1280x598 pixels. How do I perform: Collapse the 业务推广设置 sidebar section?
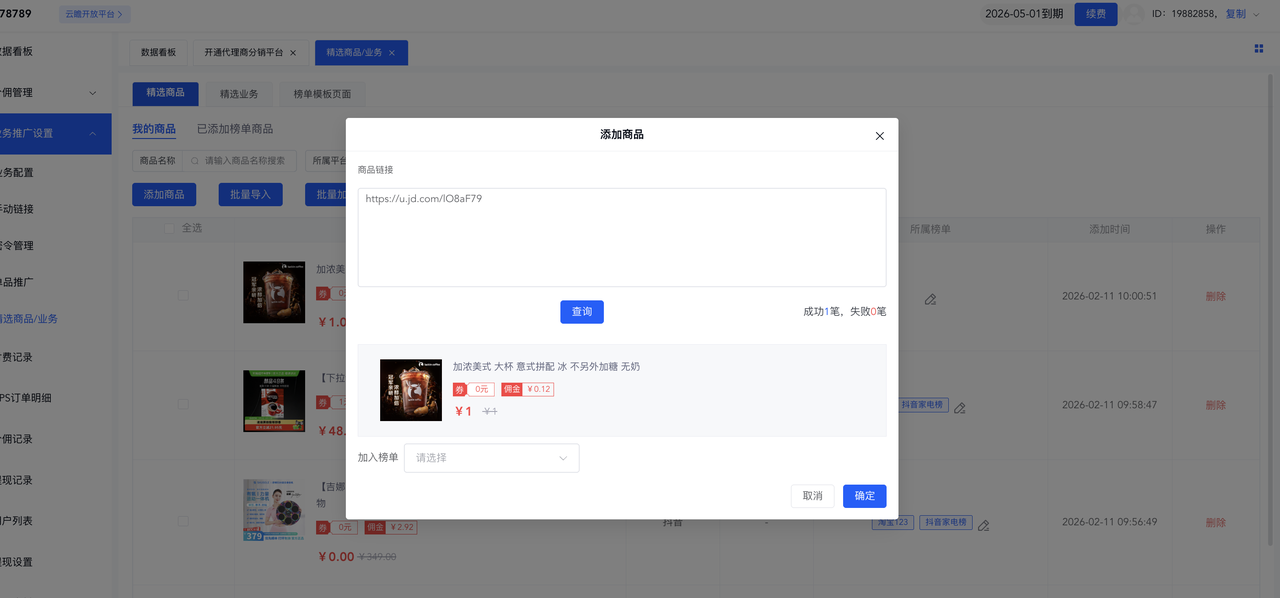[x=92, y=133]
